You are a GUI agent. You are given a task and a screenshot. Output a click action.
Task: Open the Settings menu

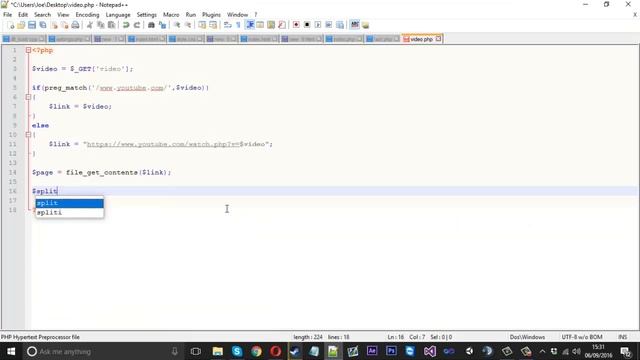tap(147, 15)
